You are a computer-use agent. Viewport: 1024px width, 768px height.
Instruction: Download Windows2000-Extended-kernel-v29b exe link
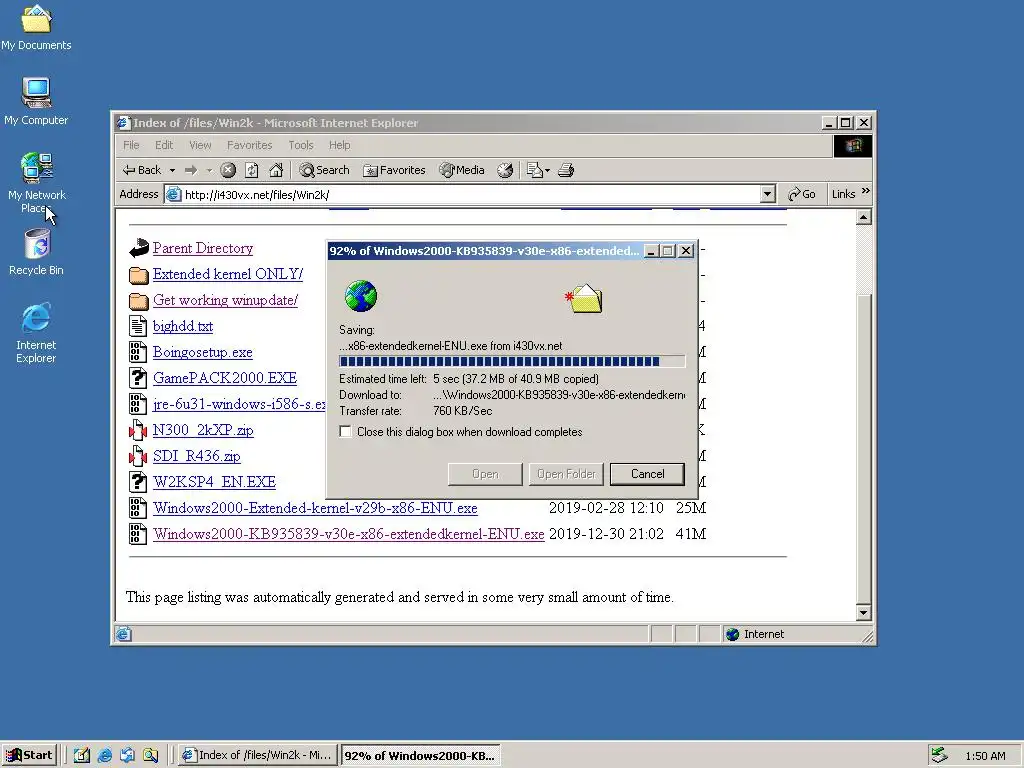[315, 508]
